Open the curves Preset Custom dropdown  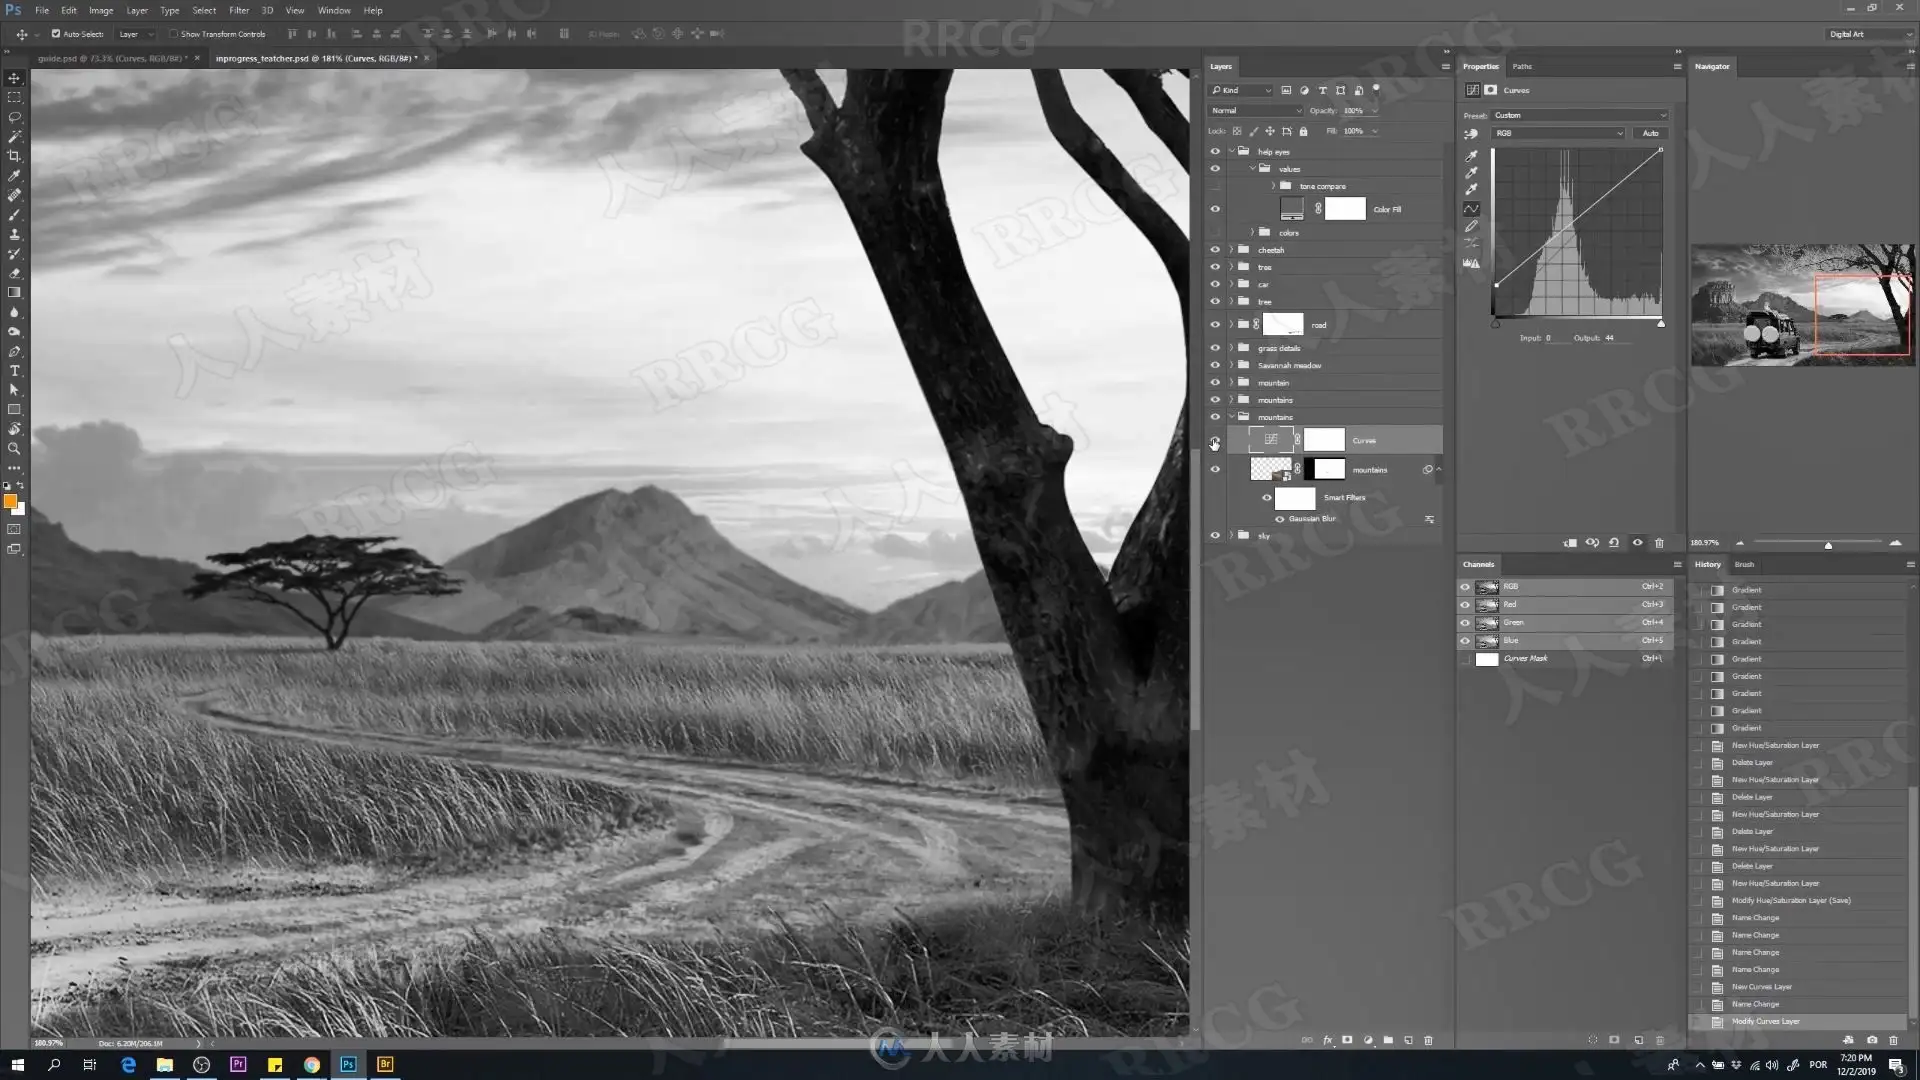coord(1579,115)
